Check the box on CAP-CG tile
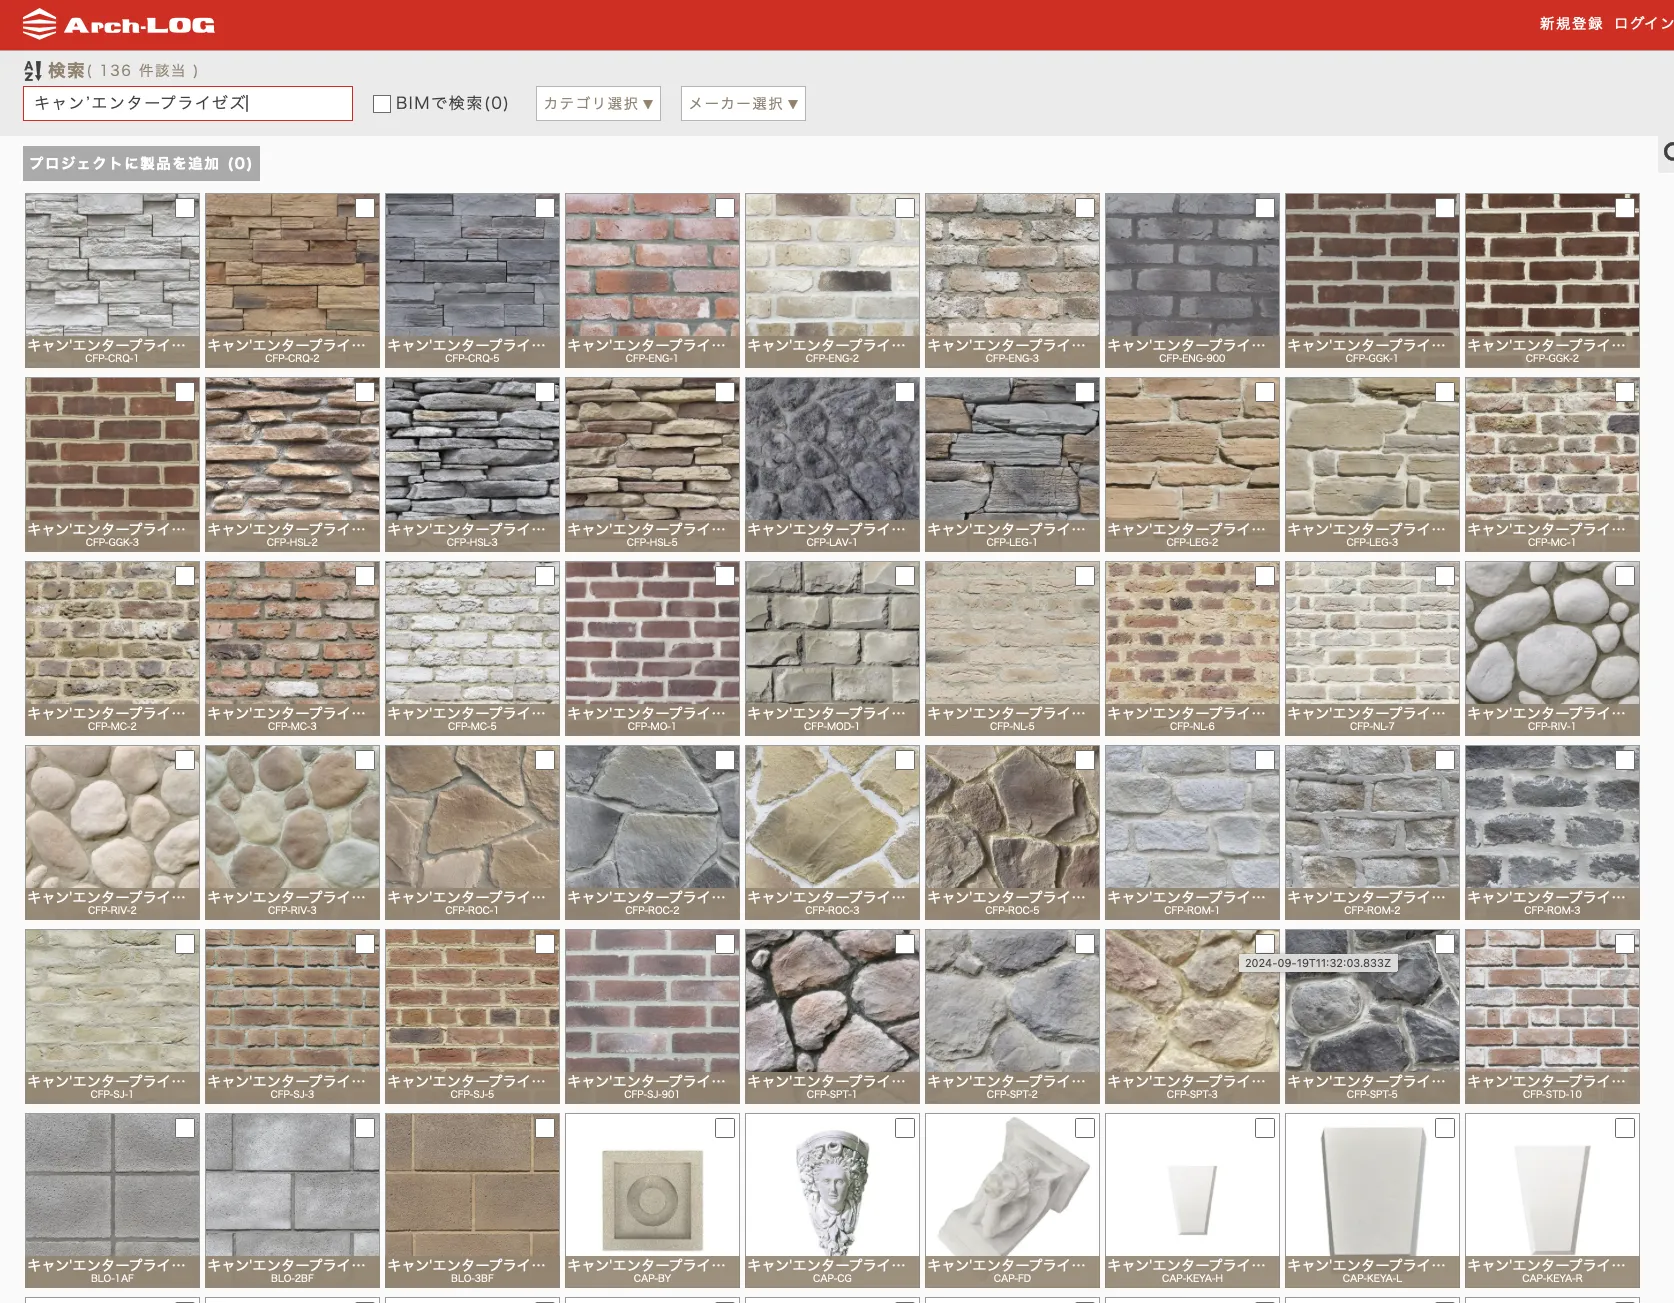The width and height of the screenshot is (1674, 1303). [905, 1128]
